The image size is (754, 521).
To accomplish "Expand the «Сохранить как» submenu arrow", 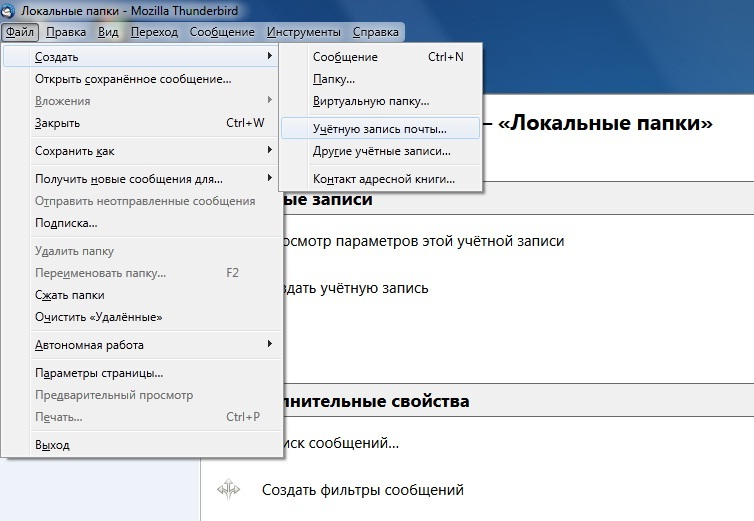I will pos(270,150).
